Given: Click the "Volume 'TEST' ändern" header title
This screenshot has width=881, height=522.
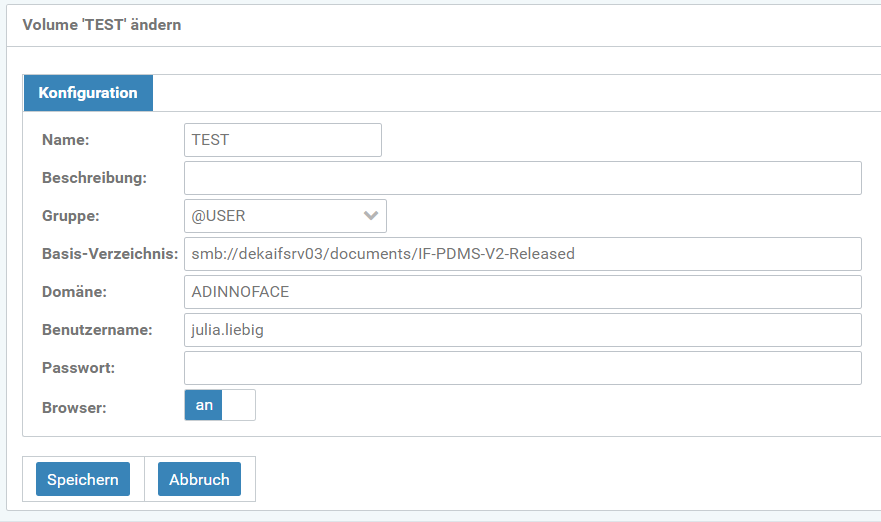Looking at the screenshot, I should click(x=102, y=24).
